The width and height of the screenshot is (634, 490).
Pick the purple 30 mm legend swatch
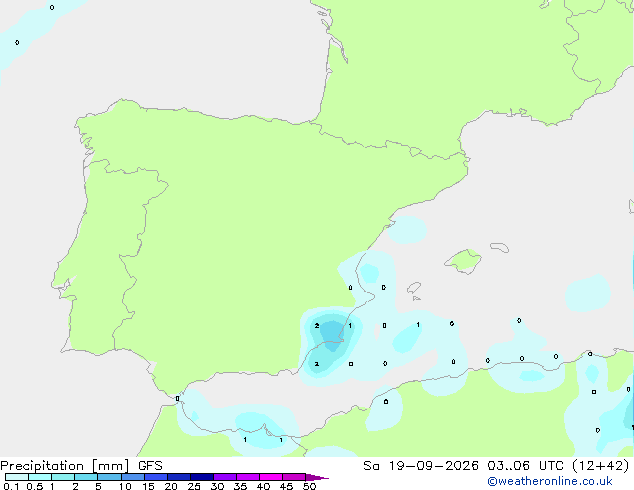point(225,477)
